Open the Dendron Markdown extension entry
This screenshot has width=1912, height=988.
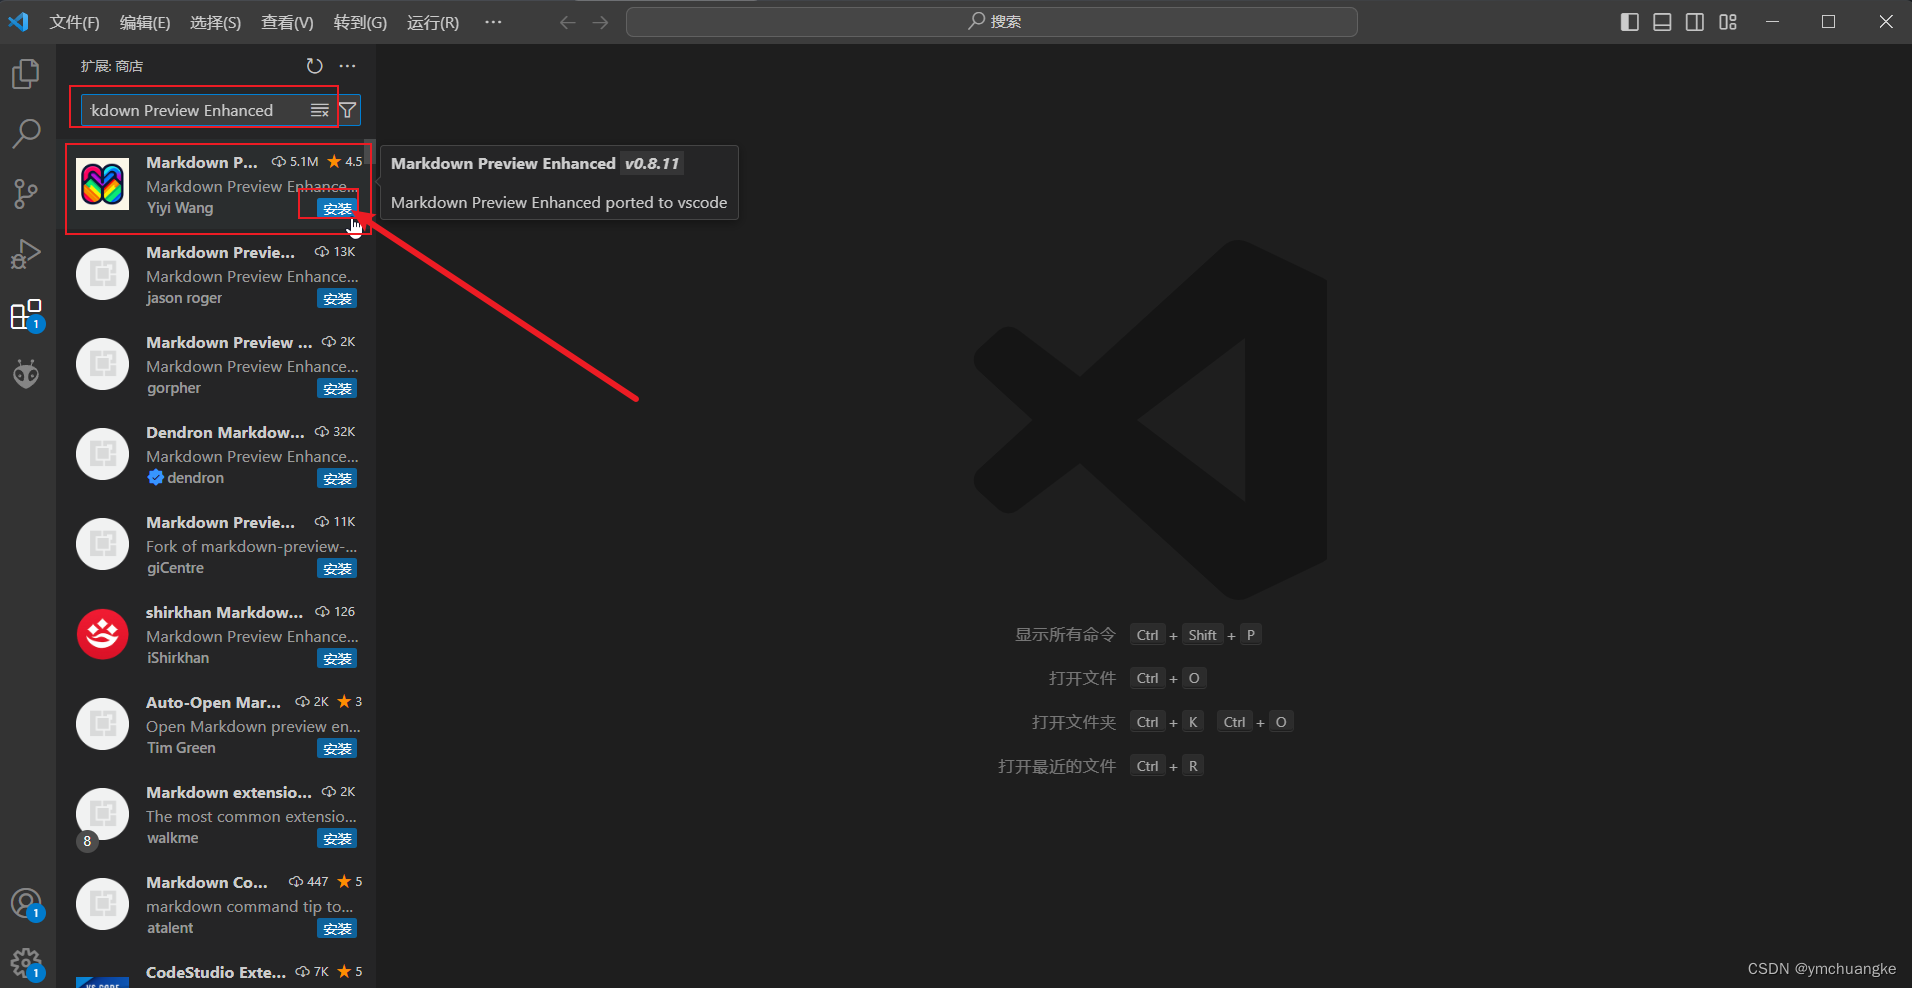click(216, 454)
